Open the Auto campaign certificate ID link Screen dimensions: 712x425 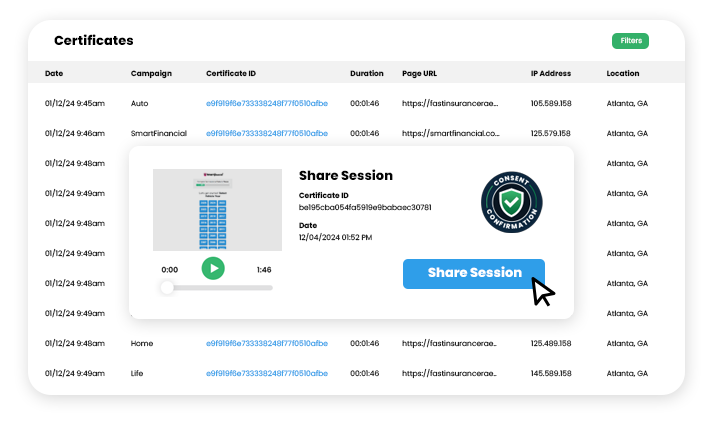[x=267, y=104]
